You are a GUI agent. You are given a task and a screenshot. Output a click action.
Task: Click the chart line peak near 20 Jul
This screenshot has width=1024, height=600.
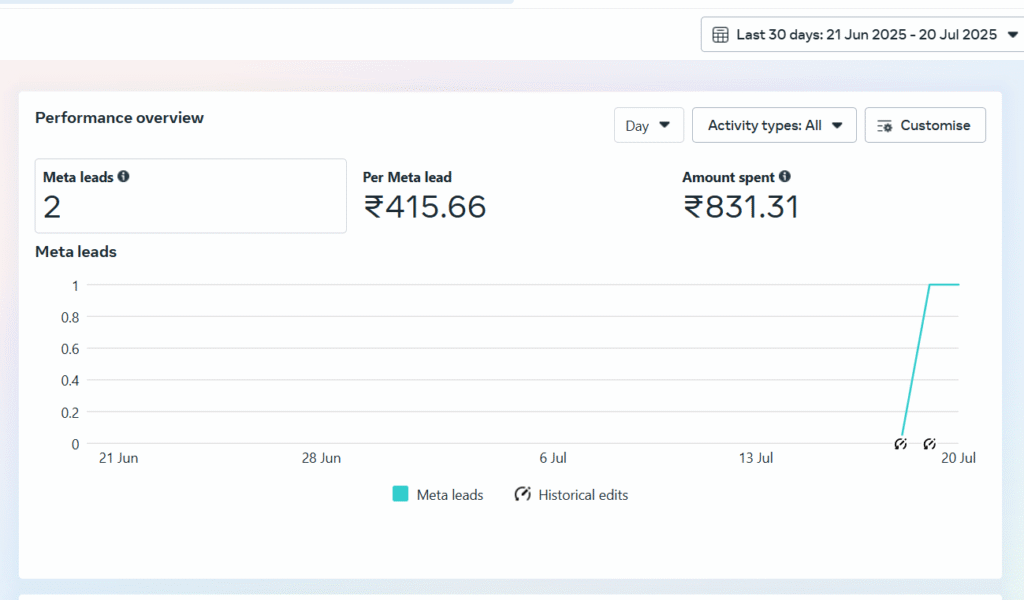click(945, 284)
